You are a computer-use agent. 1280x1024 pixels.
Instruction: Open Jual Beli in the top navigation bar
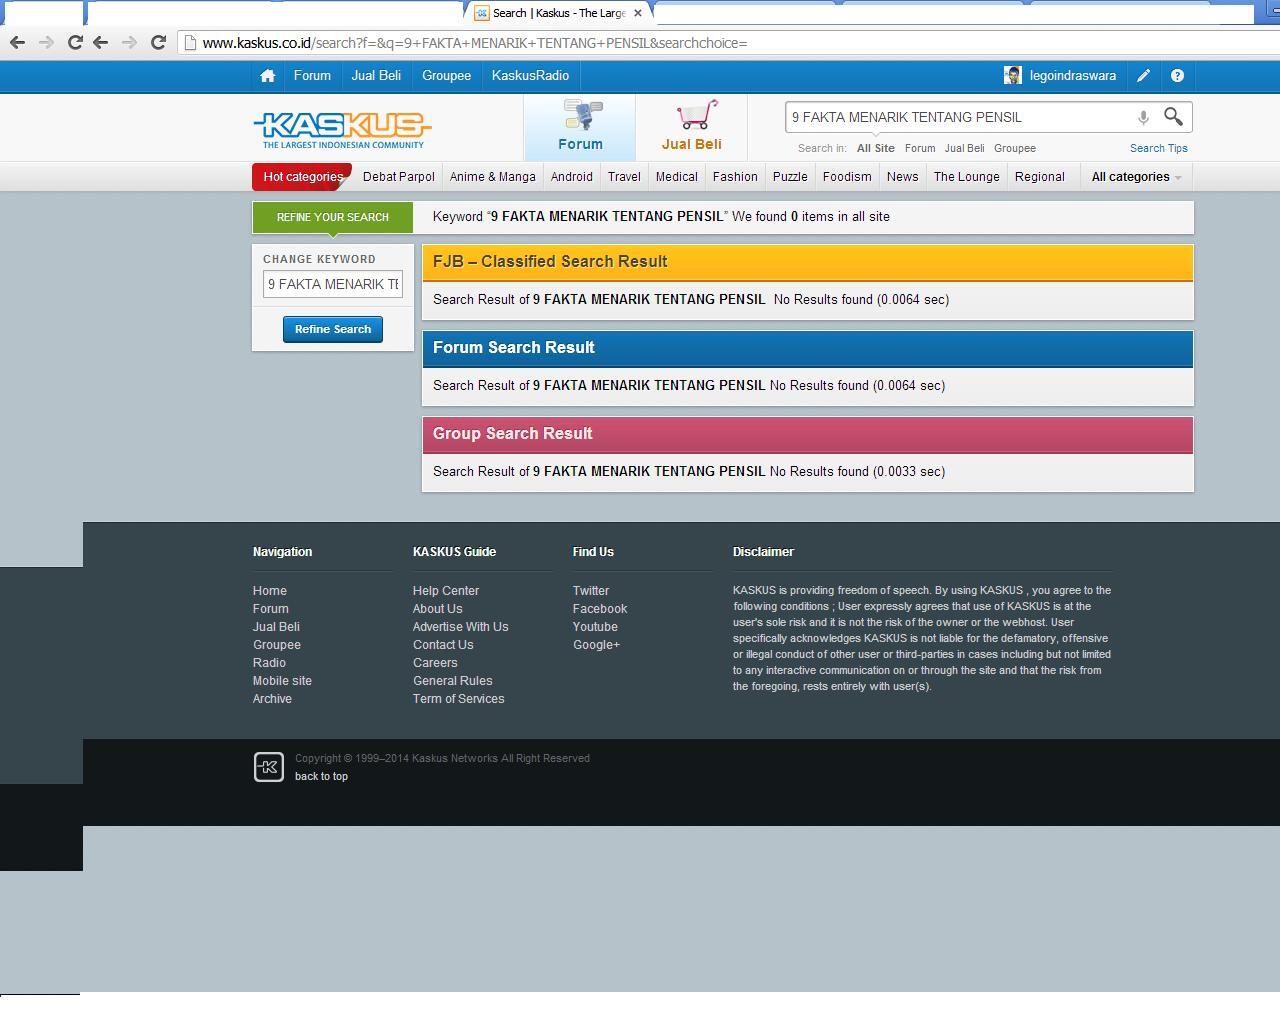pyautogui.click(x=376, y=76)
